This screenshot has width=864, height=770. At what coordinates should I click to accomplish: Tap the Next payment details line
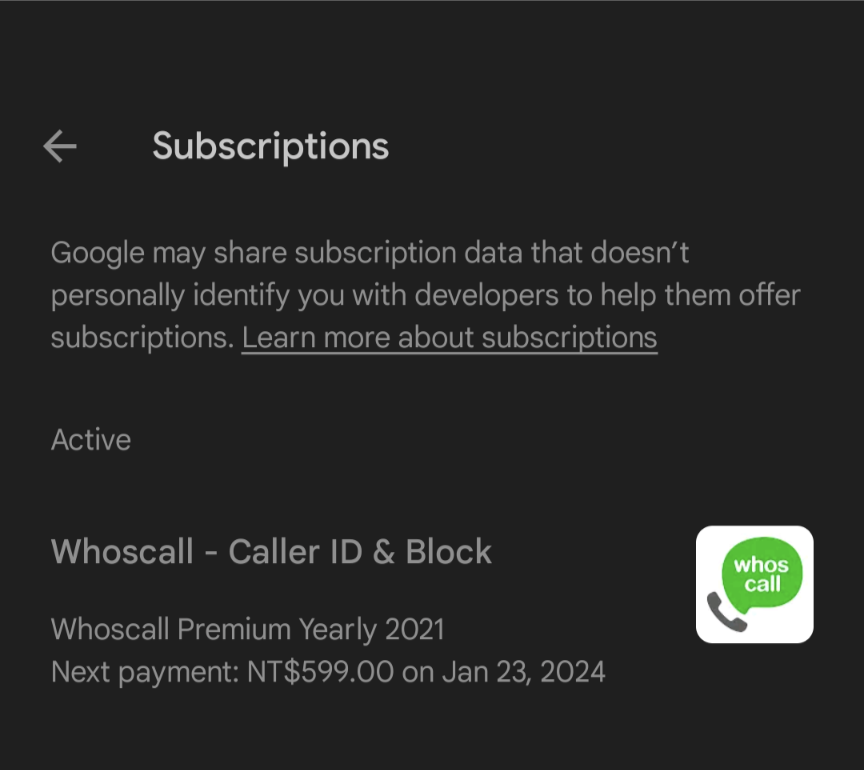click(x=328, y=672)
